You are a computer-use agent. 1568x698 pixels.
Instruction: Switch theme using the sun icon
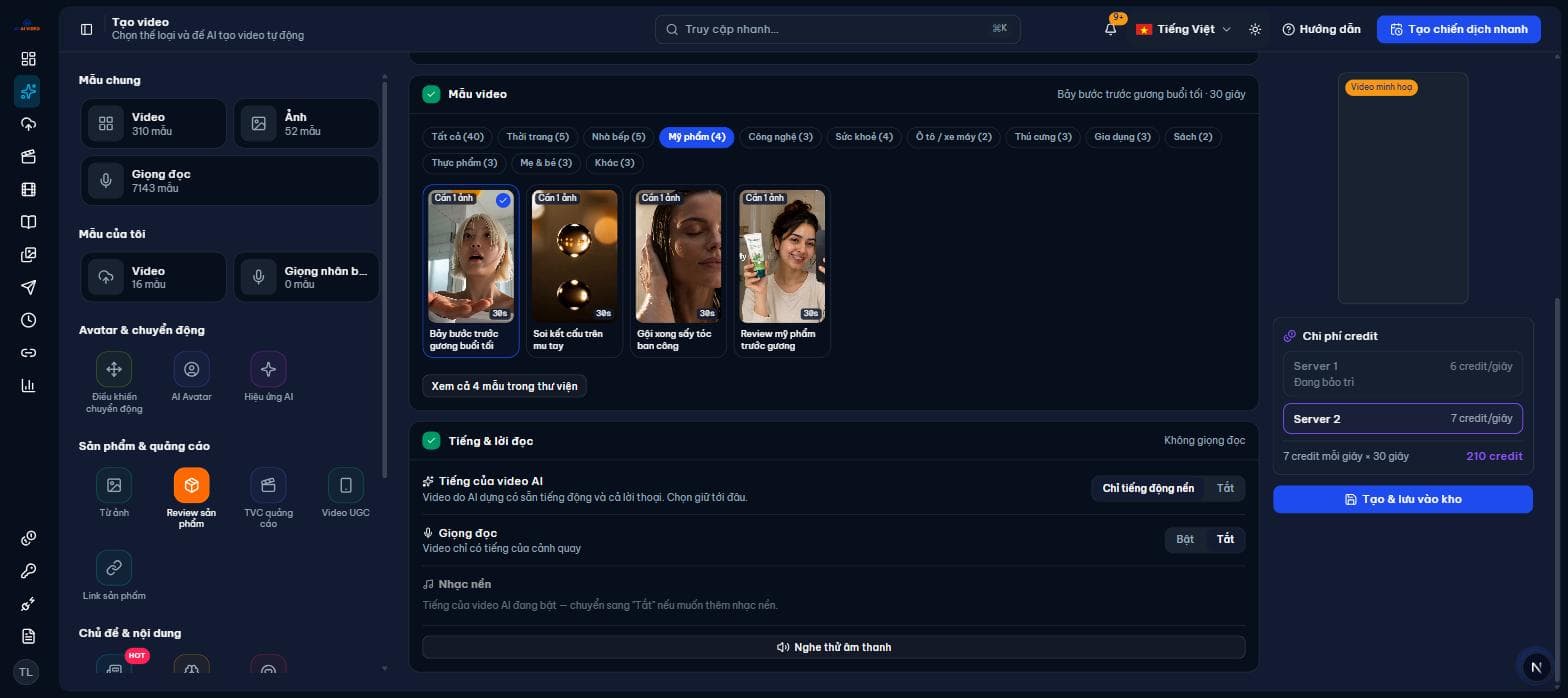click(x=1255, y=29)
